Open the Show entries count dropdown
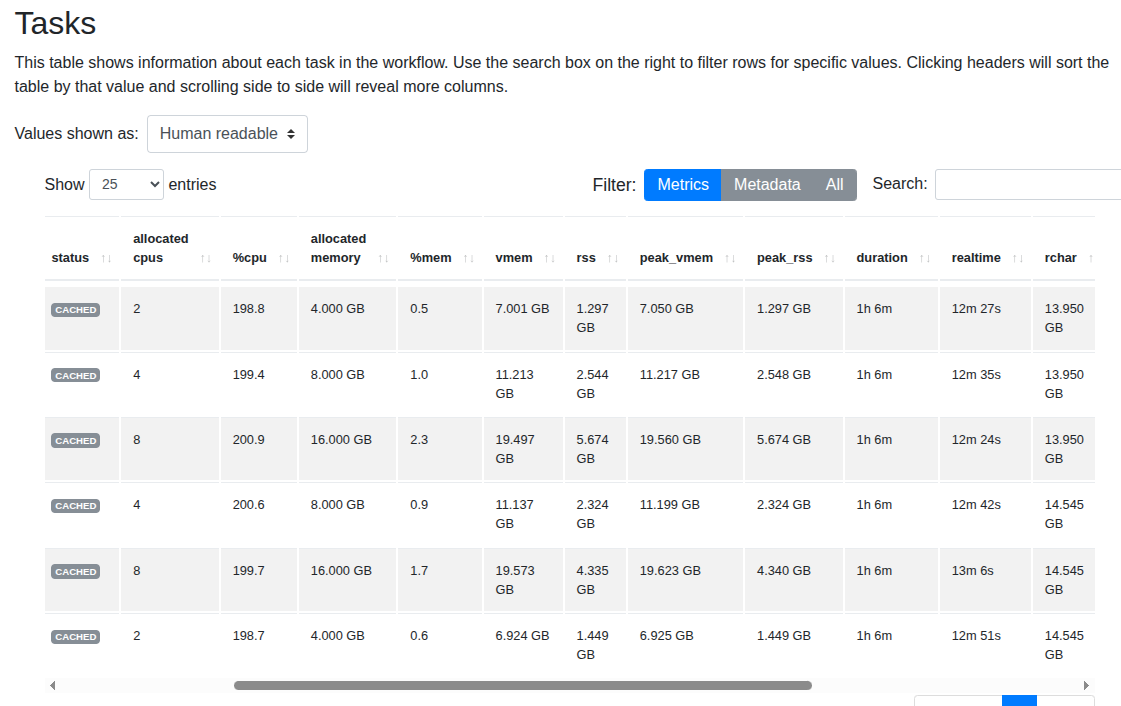Viewport: 1121px width, 706px height. [126, 185]
